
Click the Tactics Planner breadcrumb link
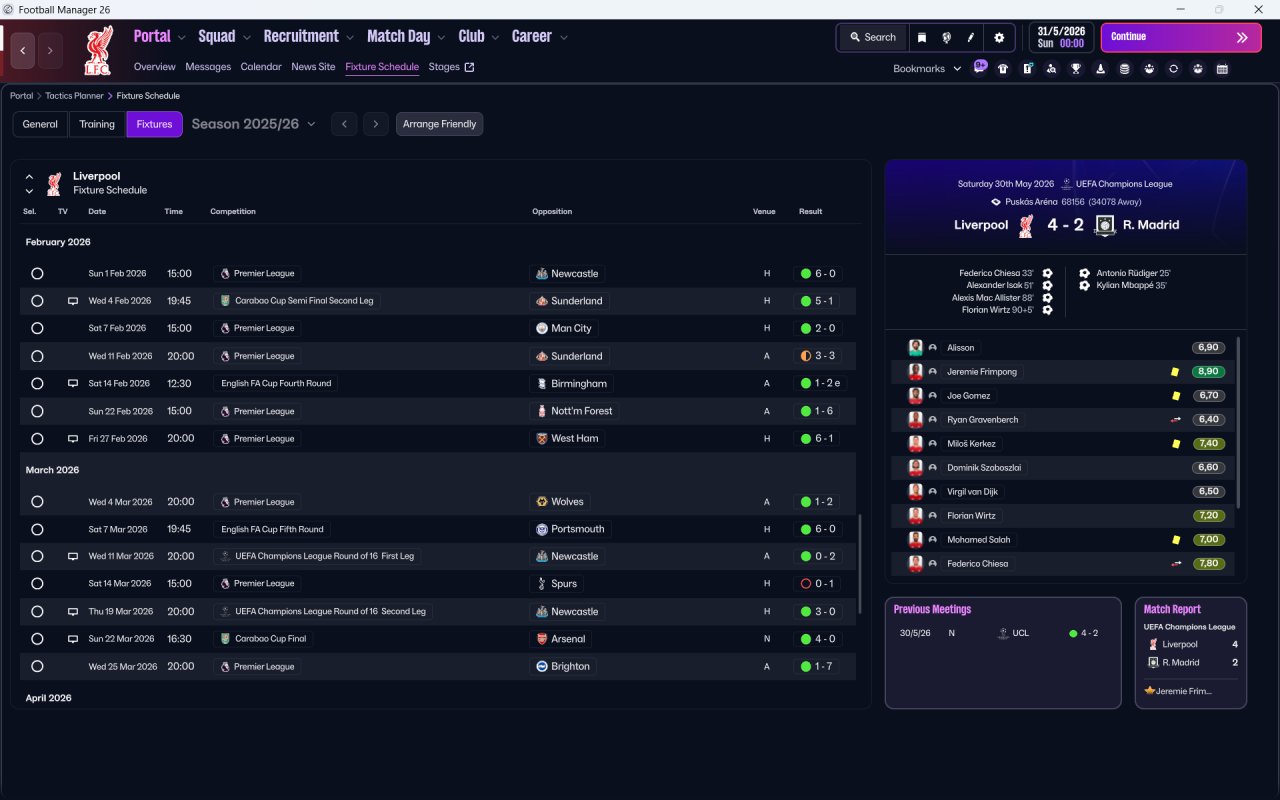click(74, 96)
